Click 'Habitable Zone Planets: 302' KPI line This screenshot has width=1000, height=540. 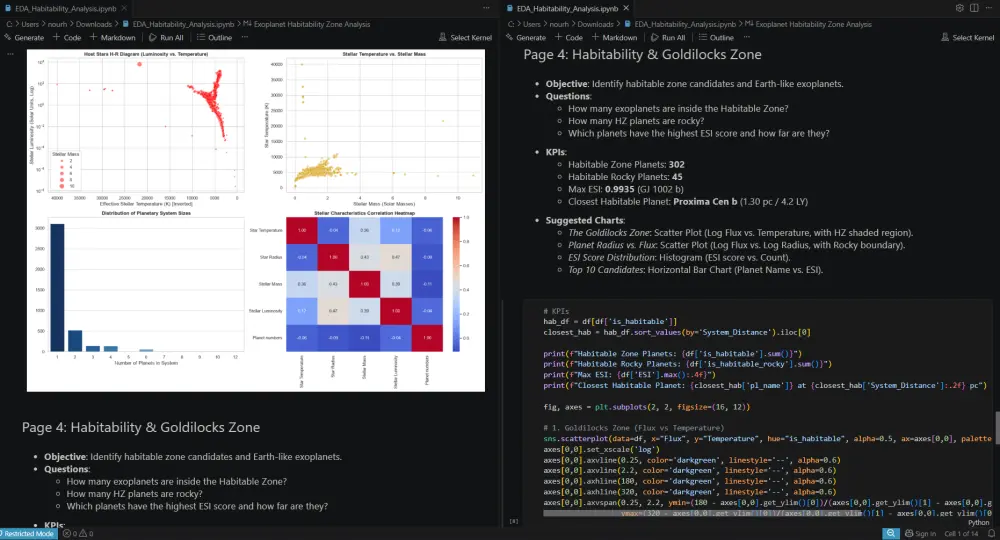tap(626, 164)
